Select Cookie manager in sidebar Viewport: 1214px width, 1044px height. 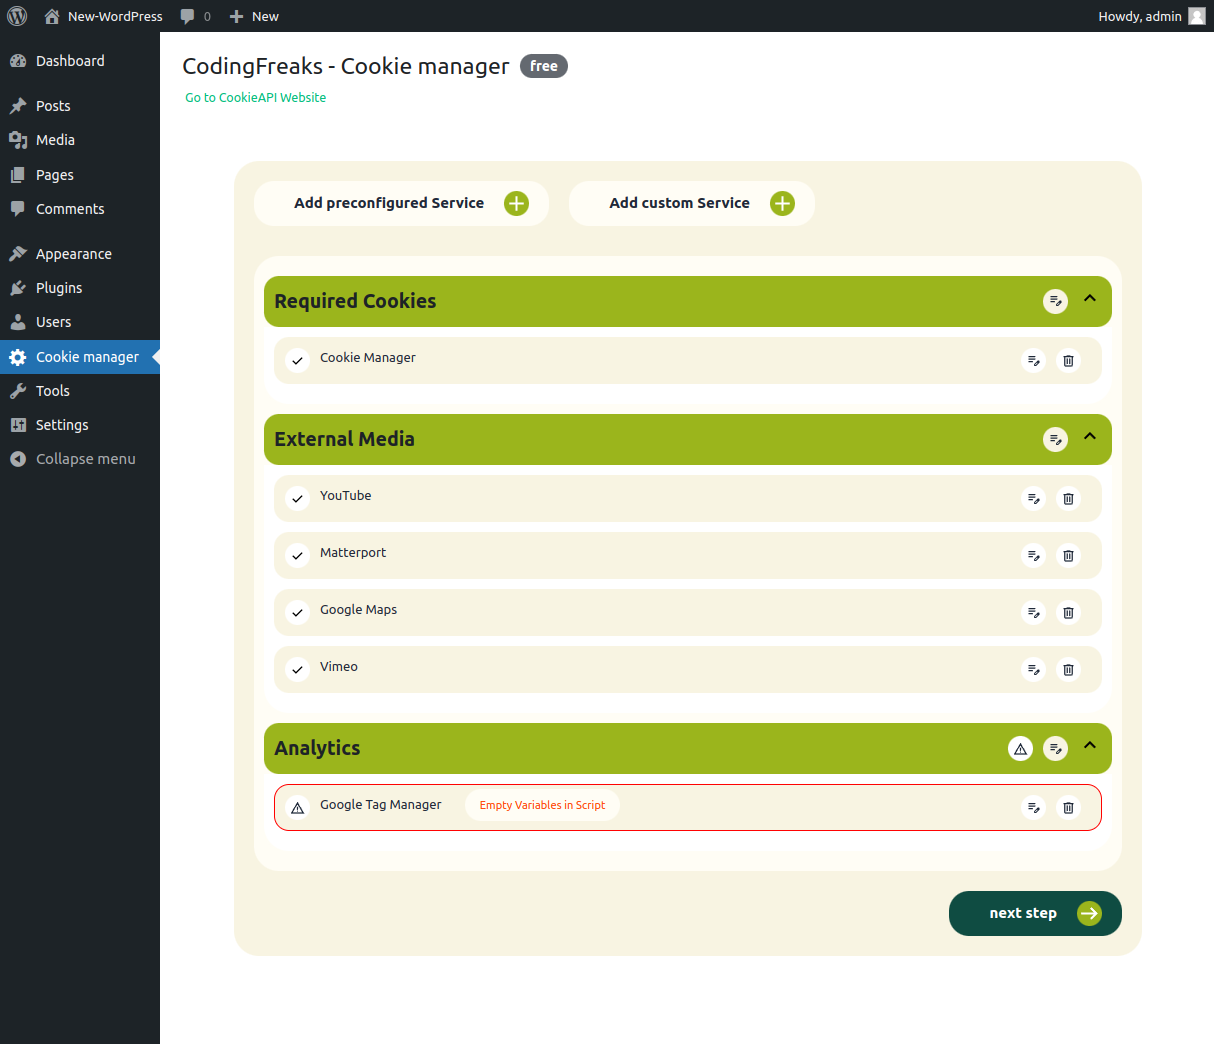click(80, 357)
